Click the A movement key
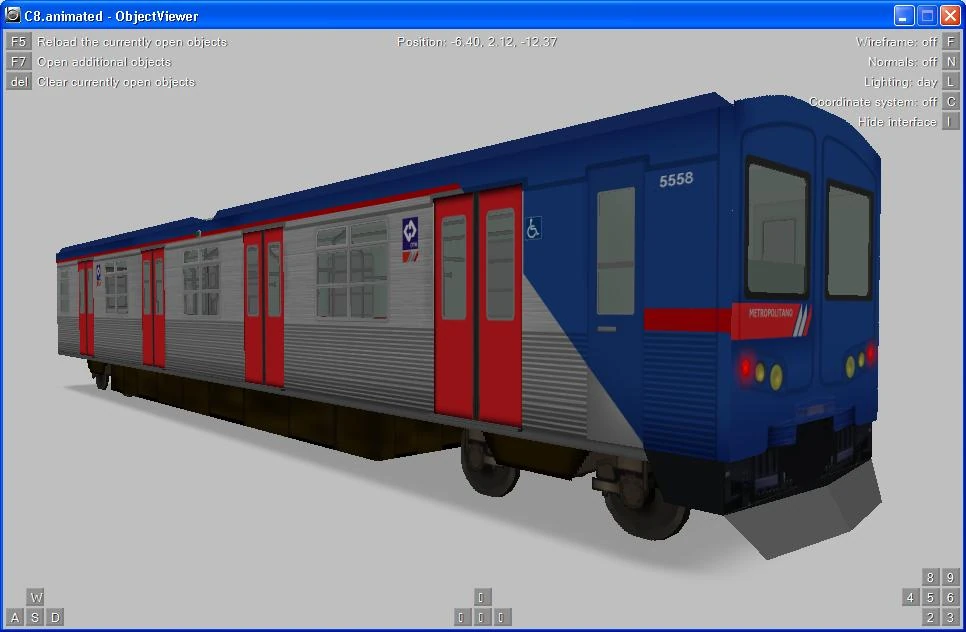This screenshot has width=966, height=632. 15,617
